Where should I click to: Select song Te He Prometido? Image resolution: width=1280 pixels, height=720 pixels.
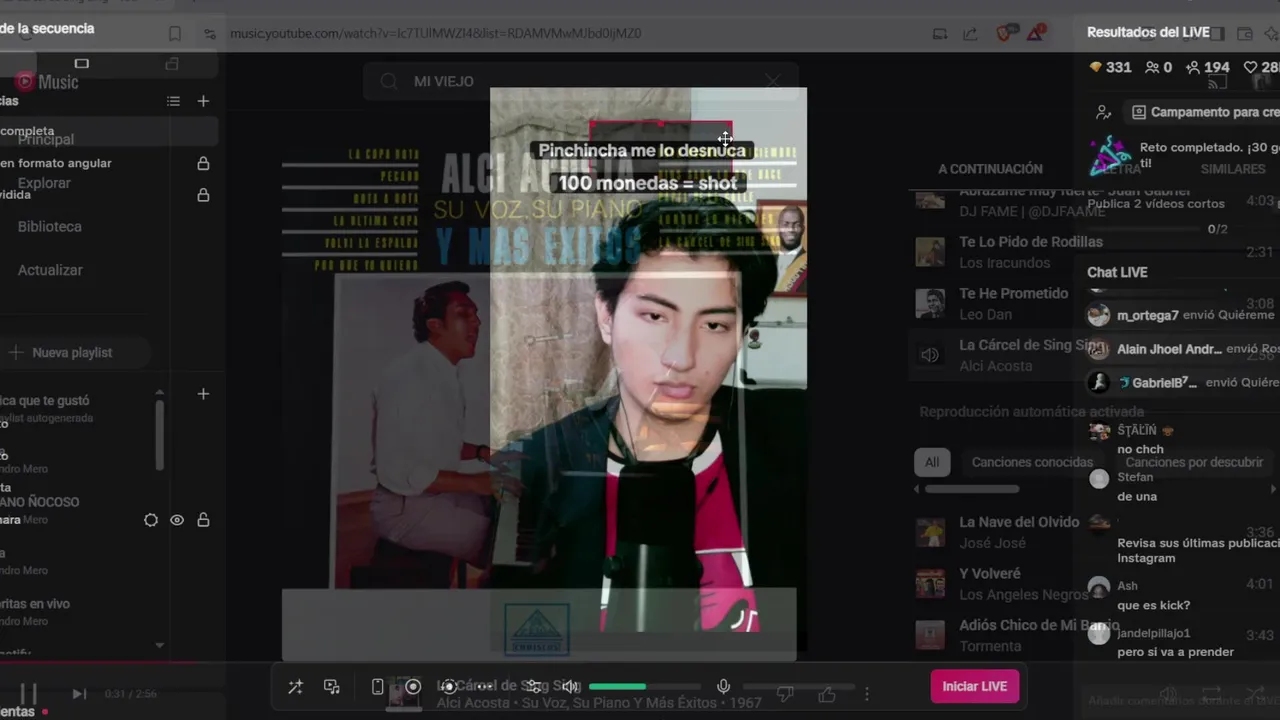(x=1013, y=293)
